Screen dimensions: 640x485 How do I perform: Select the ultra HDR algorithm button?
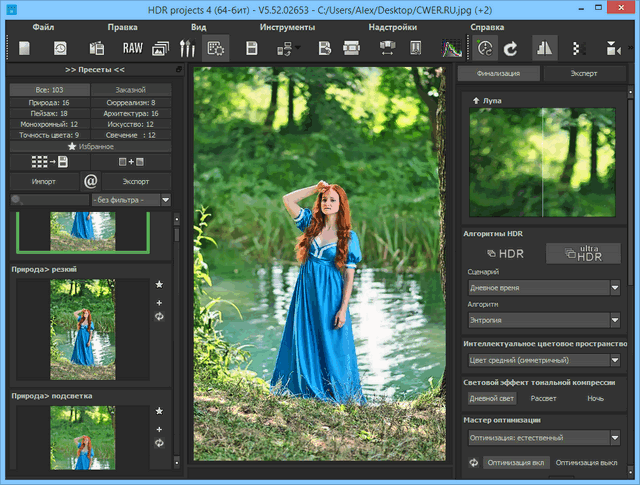pyautogui.click(x=584, y=254)
